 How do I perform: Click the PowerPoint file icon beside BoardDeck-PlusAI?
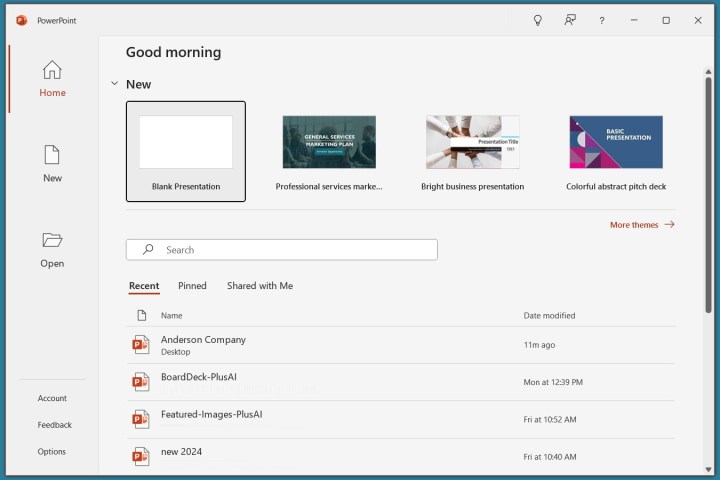click(141, 382)
